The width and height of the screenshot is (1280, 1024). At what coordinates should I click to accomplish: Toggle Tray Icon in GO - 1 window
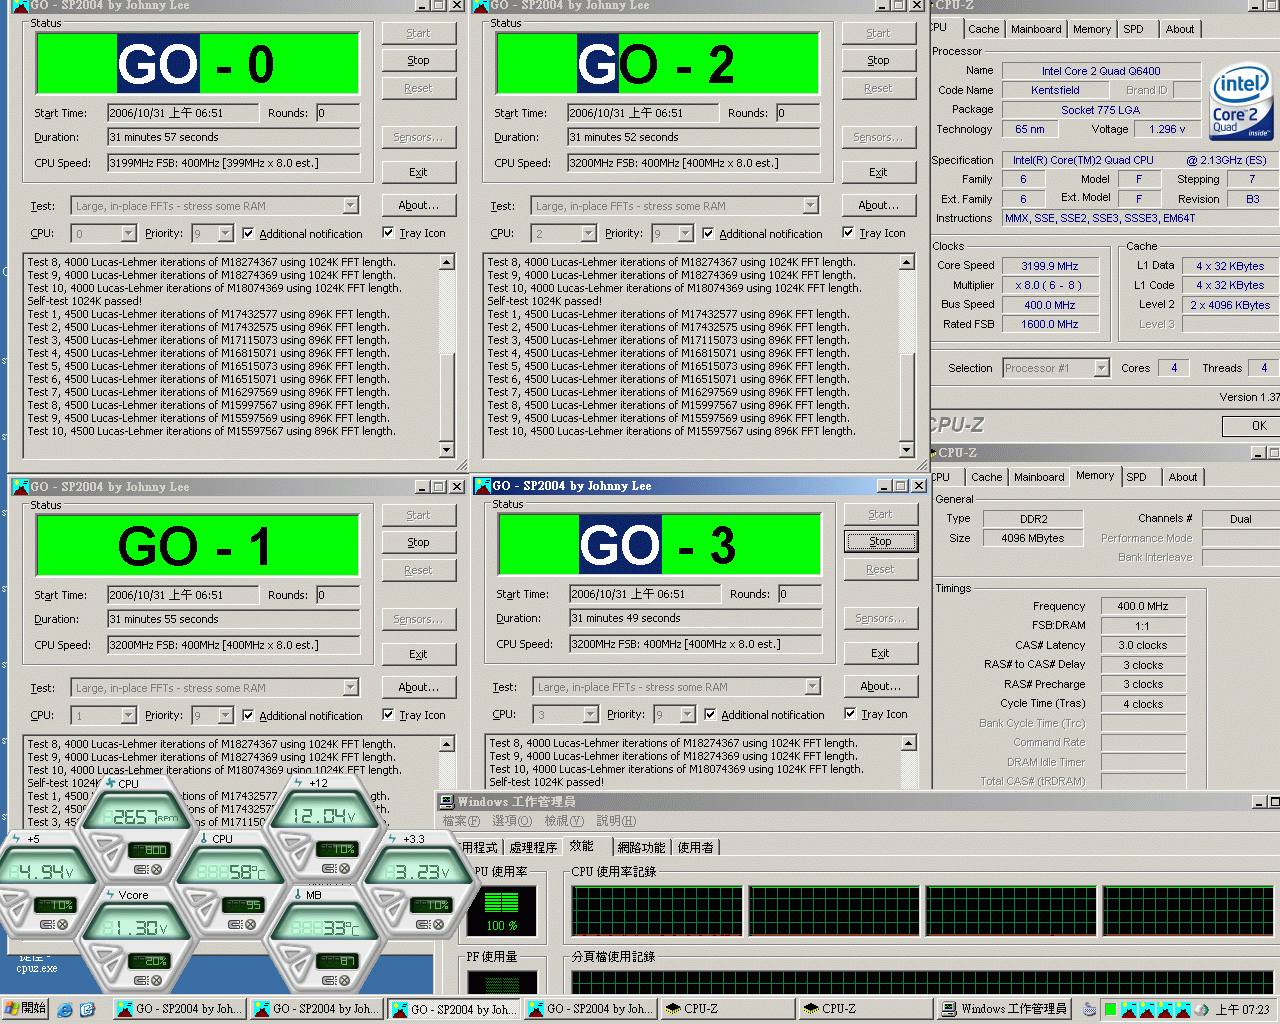point(388,714)
